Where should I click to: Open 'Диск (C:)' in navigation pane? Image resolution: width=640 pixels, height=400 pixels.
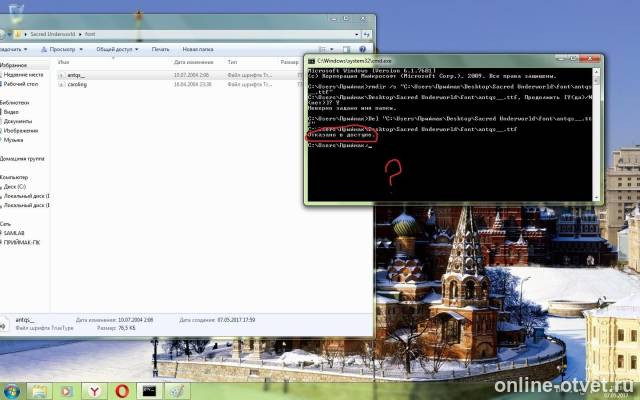coord(15,187)
